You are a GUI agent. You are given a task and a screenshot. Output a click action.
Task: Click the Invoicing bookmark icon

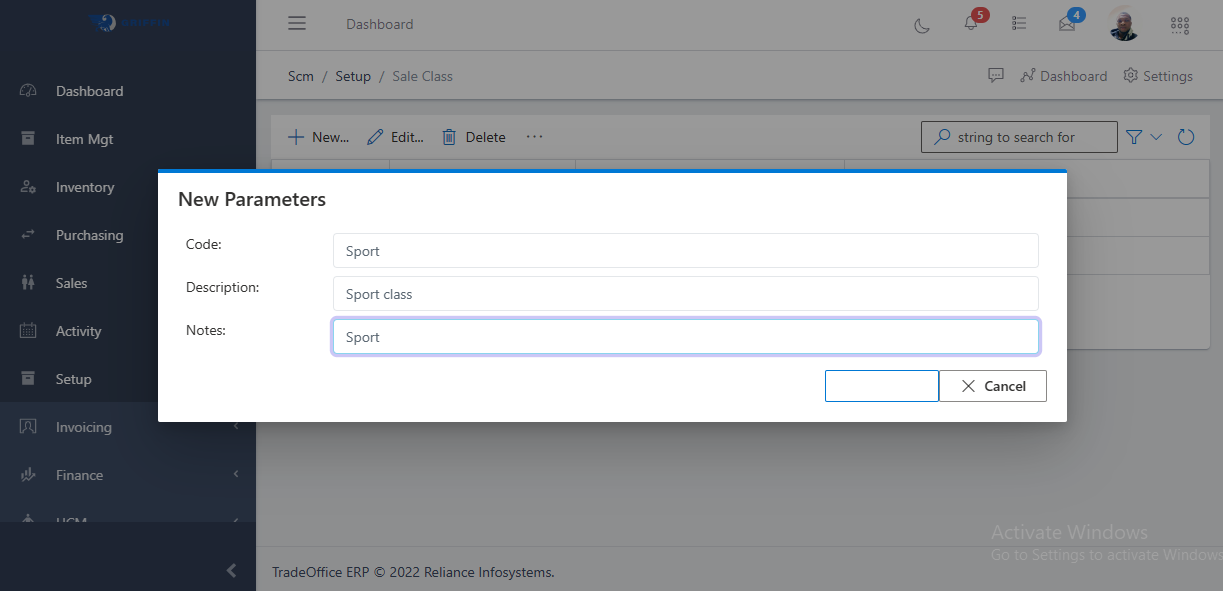[28, 426]
